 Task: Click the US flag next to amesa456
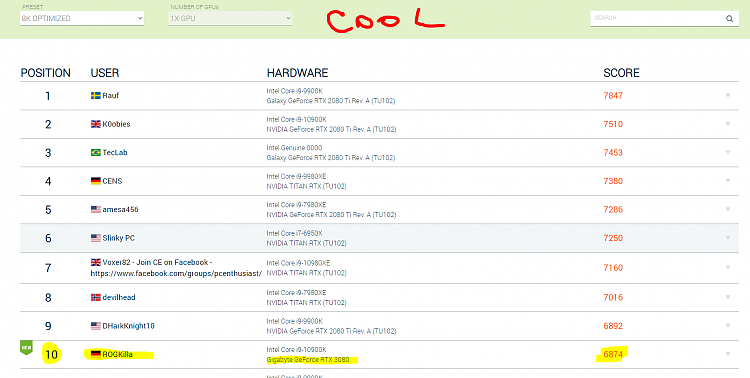click(x=96, y=209)
